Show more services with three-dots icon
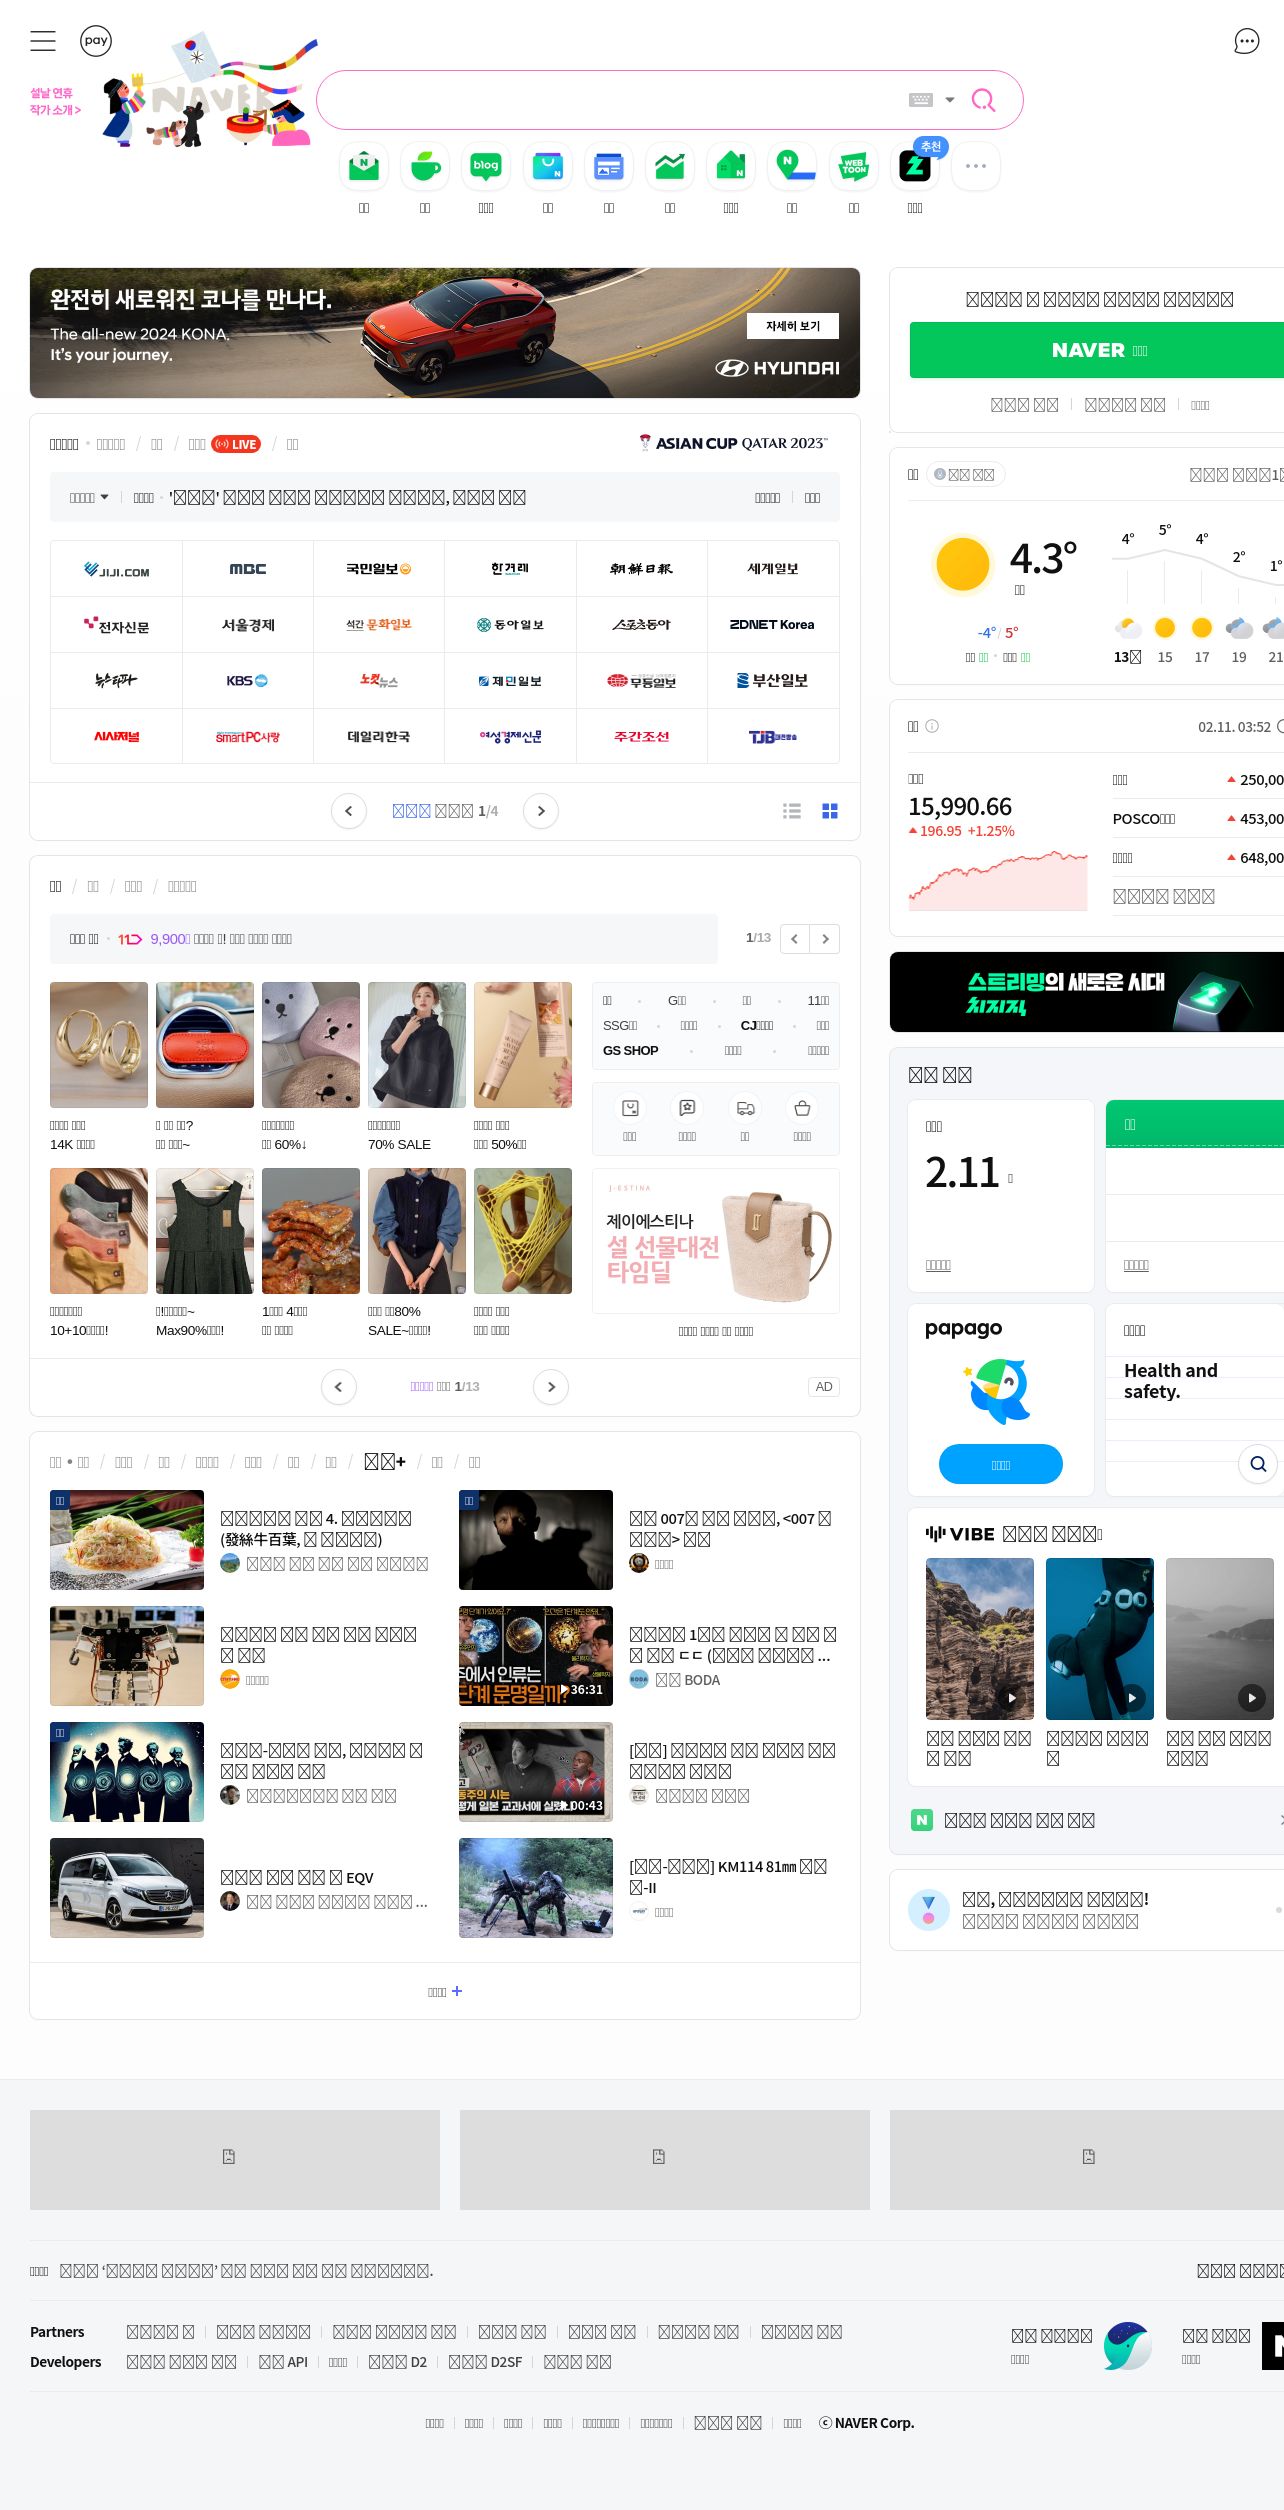1284x2510 pixels. tap(976, 166)
